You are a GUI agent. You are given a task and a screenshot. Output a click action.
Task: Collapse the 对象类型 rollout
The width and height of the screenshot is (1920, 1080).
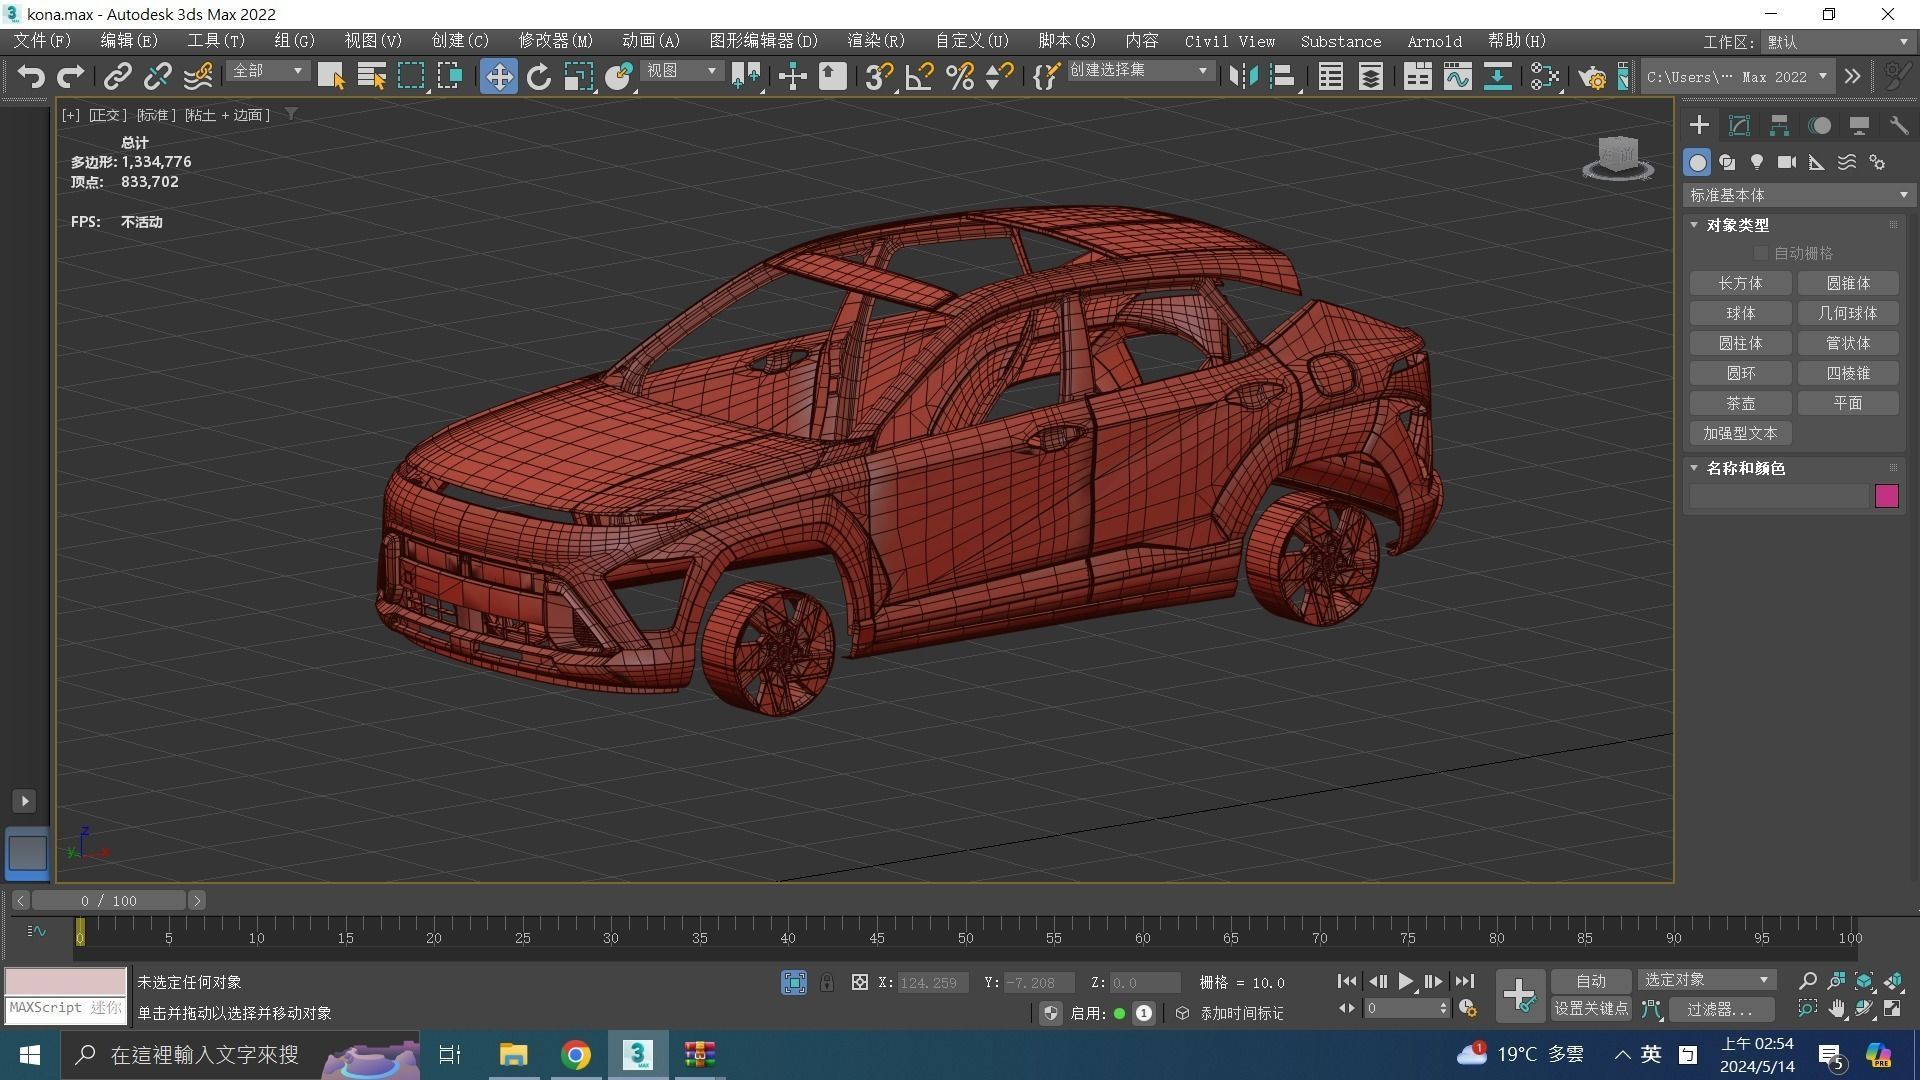click(x=1694, y=225)
